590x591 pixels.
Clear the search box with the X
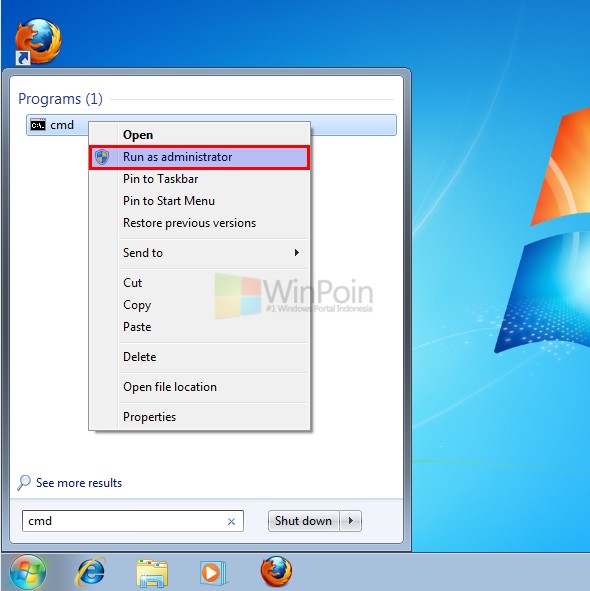231,521
